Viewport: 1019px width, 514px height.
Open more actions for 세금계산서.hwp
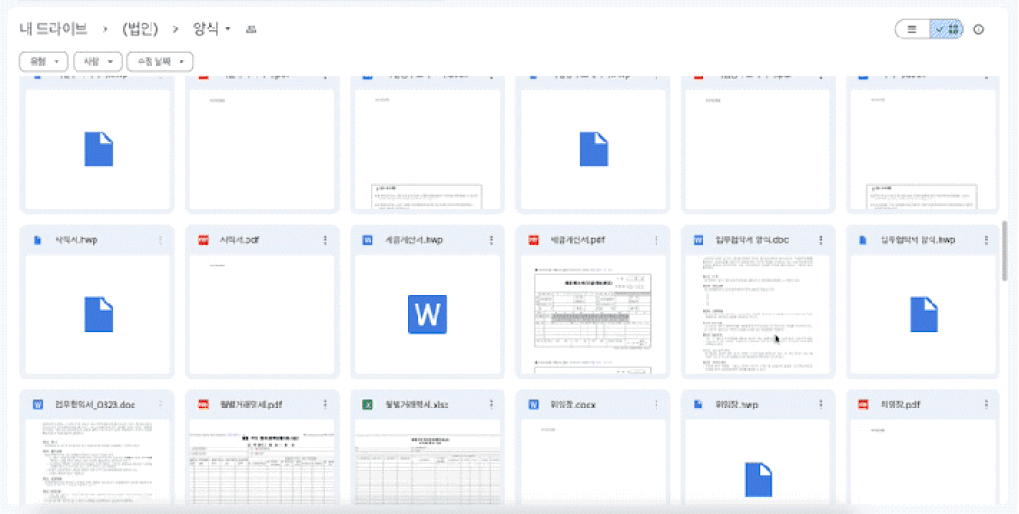(491, 240)
